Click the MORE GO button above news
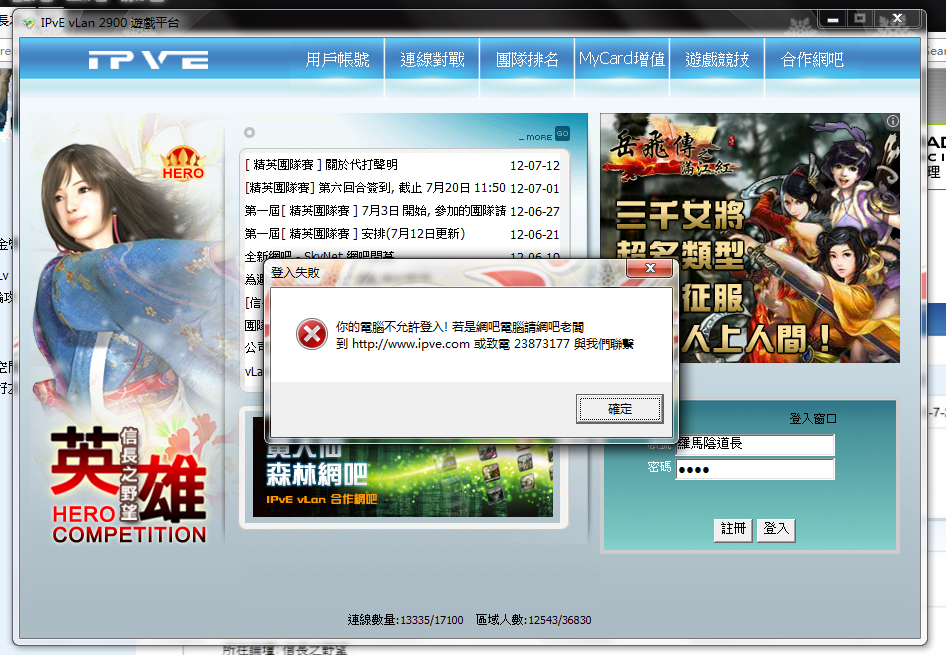 [544, 135]
